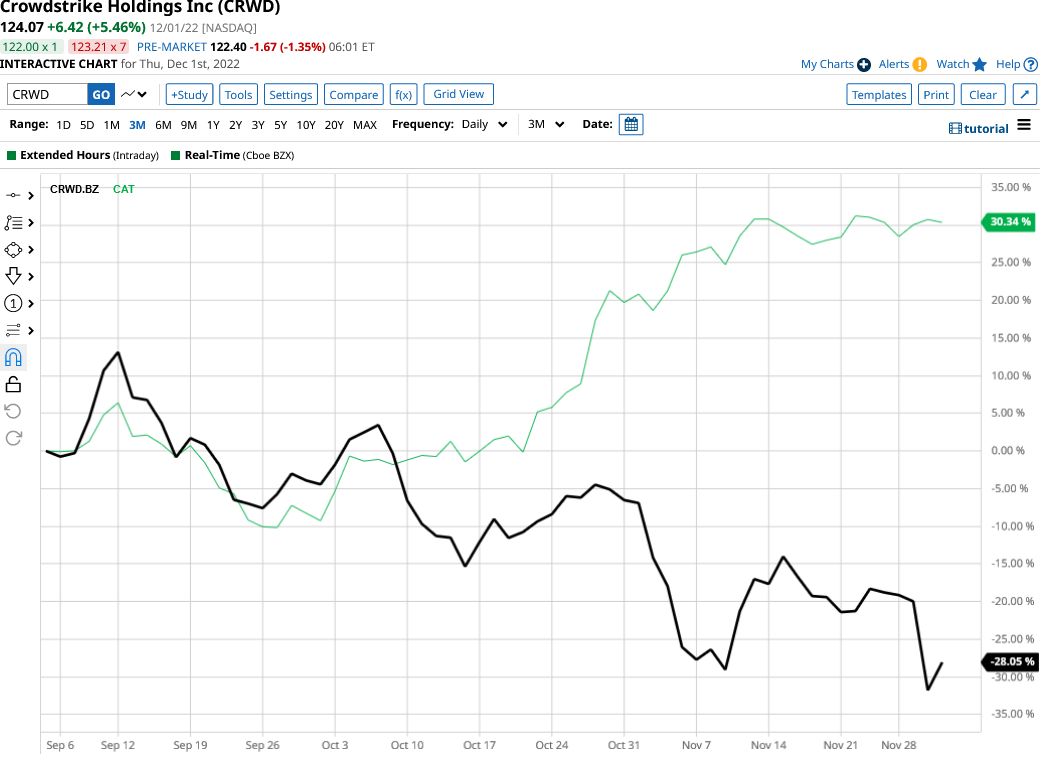Open the horizontal lines tool icon
Screen dimensions: 1051x771
click(13, 331)
